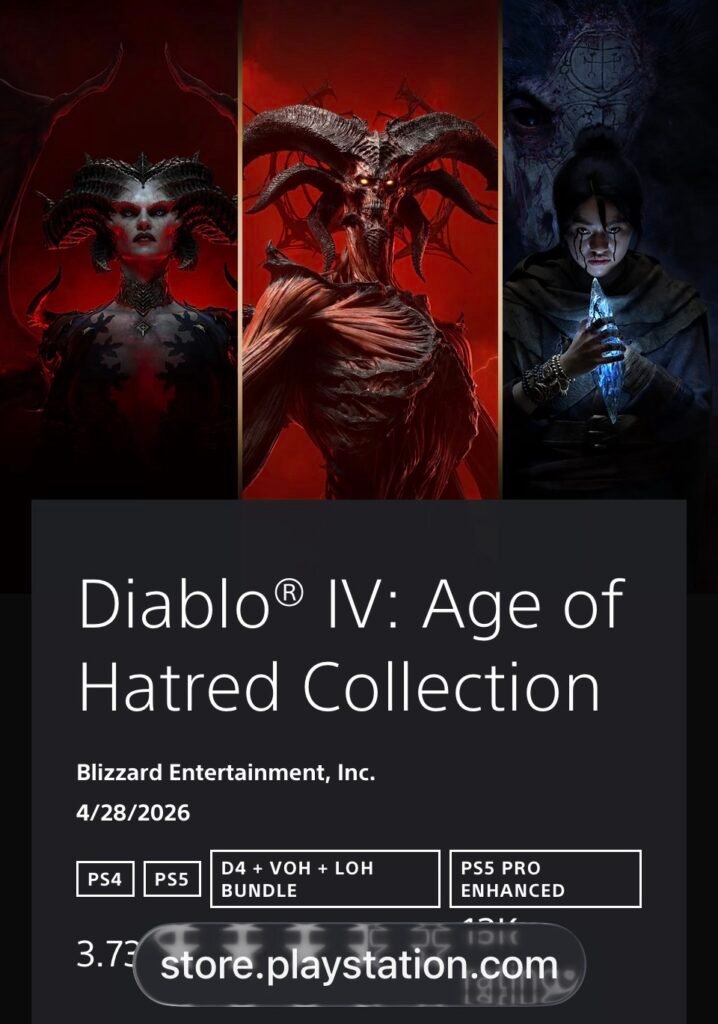Open the Blizzard Entertainment, Inc. publisher link
The width and height of the screenshot is (718, 1024).
[226, 773]
